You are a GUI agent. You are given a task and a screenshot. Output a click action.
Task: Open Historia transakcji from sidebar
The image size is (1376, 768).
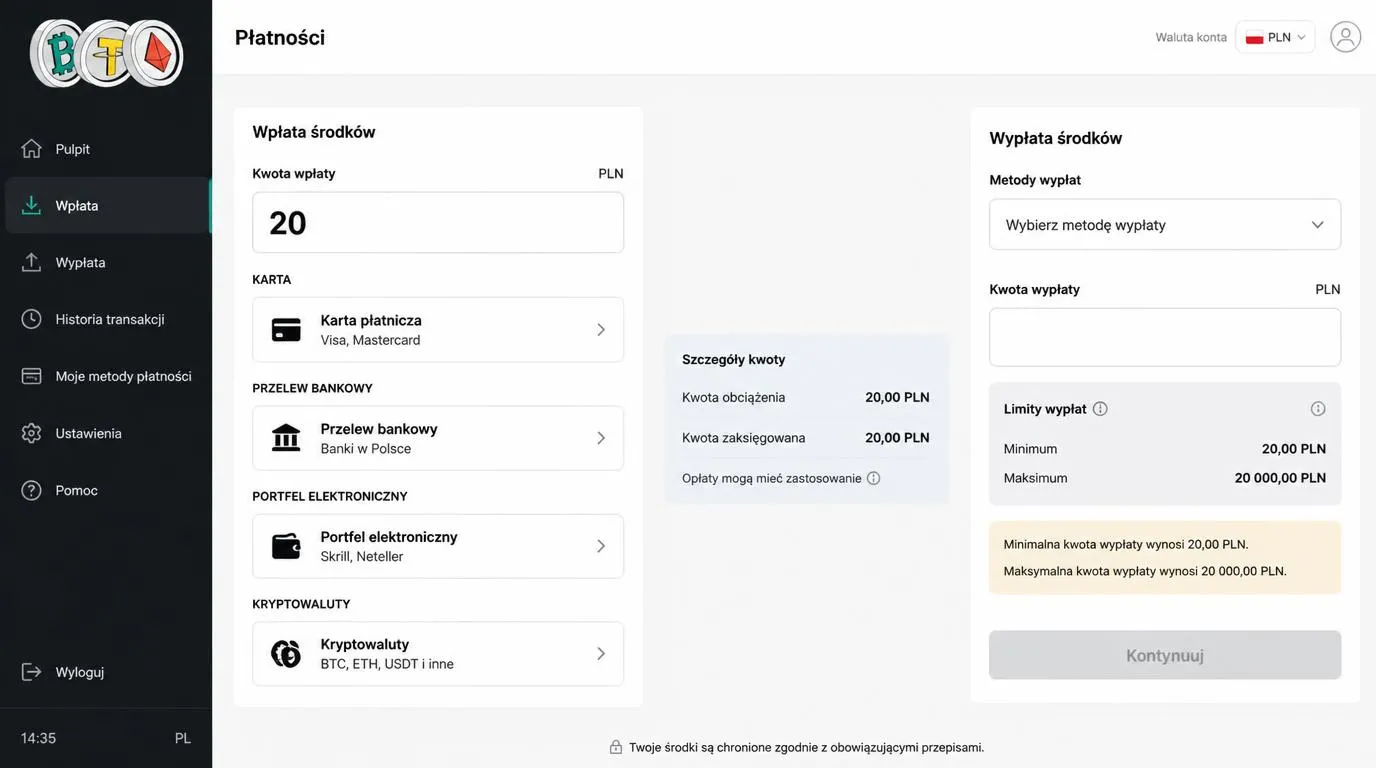(x=107, y=319)
